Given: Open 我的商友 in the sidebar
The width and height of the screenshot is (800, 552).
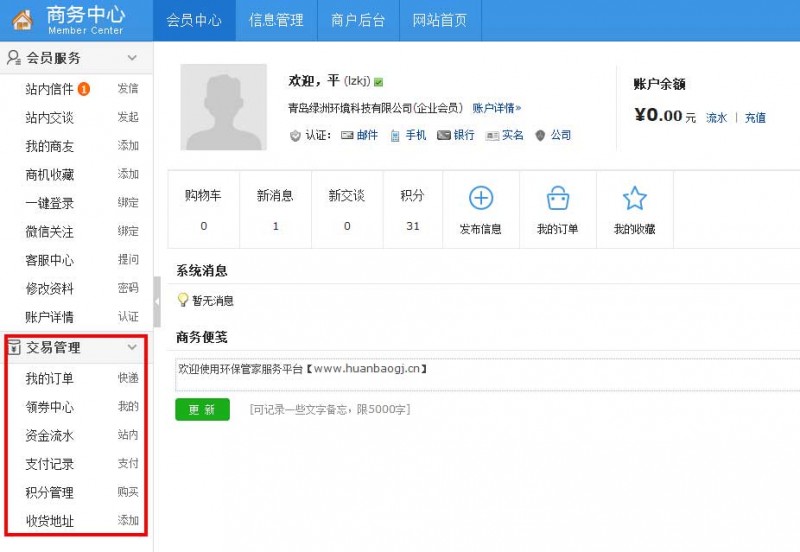Looking at the screenshot, I should pos(49,146).
